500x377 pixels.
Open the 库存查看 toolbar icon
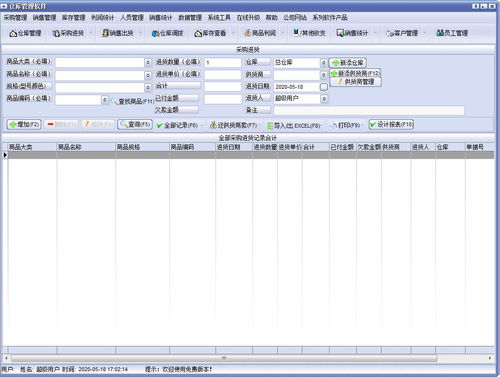210,33
